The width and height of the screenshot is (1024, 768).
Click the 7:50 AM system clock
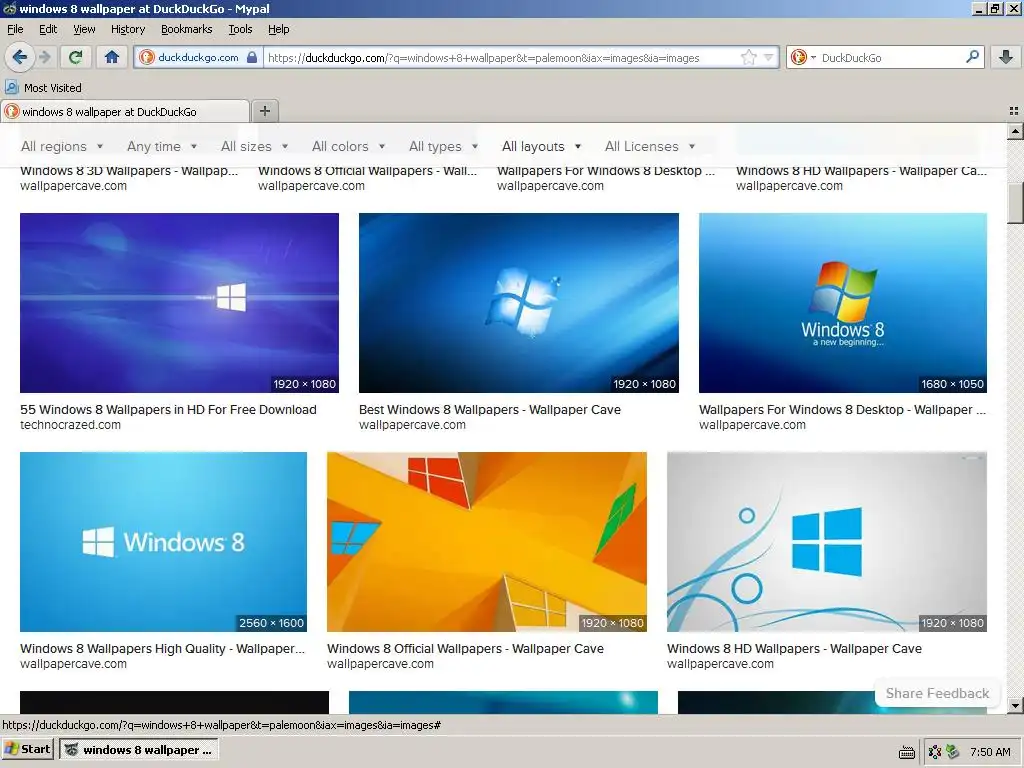[x=990, y=752]
